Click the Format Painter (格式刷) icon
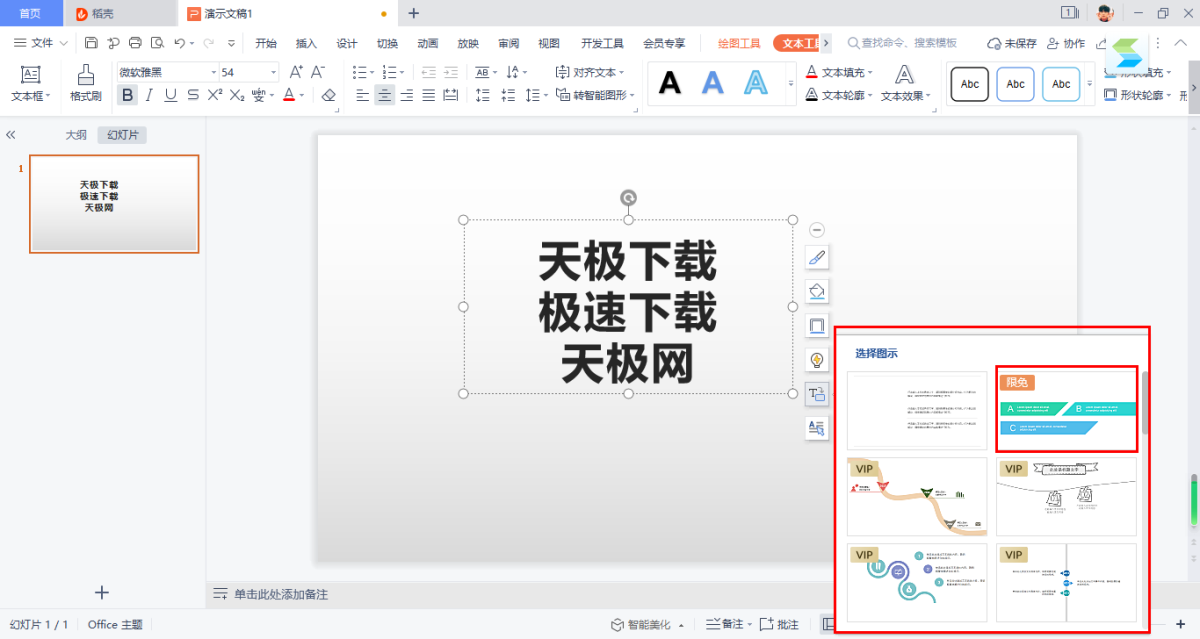 [x=85, y=81]
